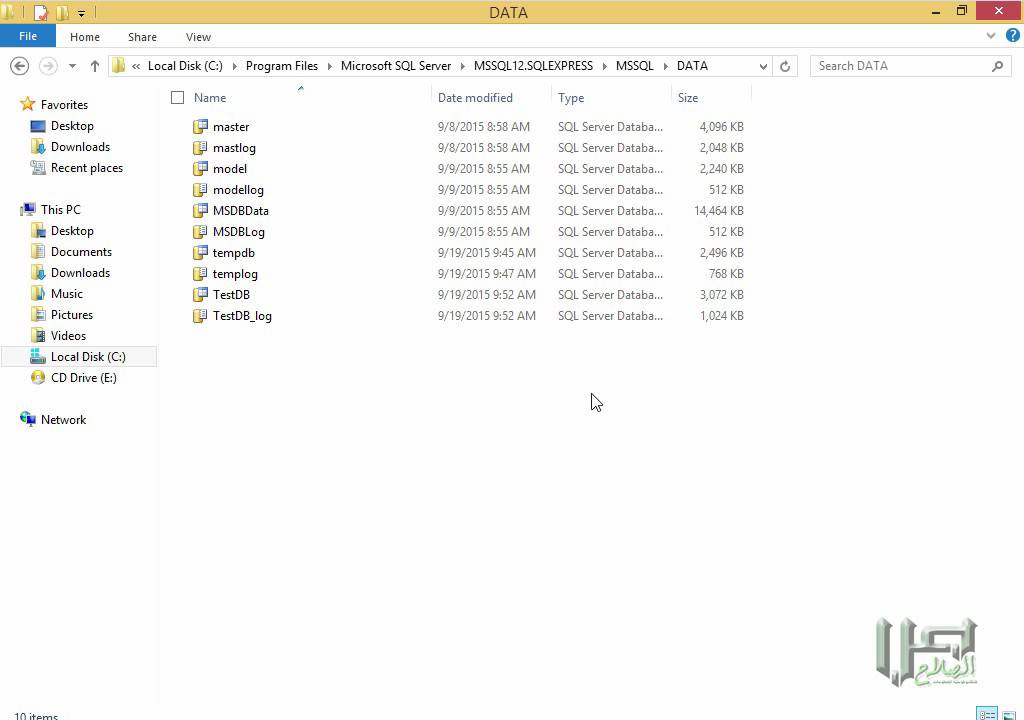Open the address bar previous locations dropdown
This screenshot has width=1024, height=720.
763,66
